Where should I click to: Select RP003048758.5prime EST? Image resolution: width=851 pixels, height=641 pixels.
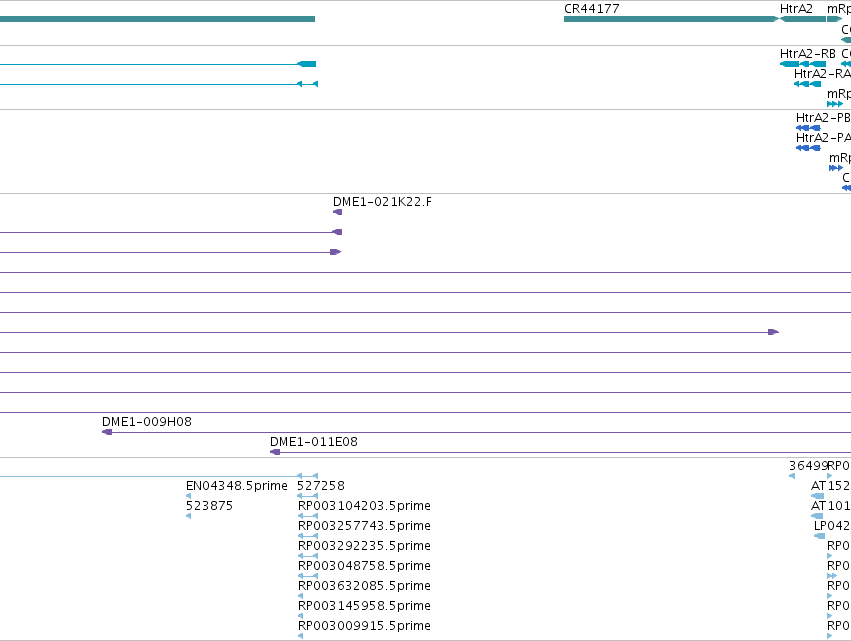pos(308,576)
